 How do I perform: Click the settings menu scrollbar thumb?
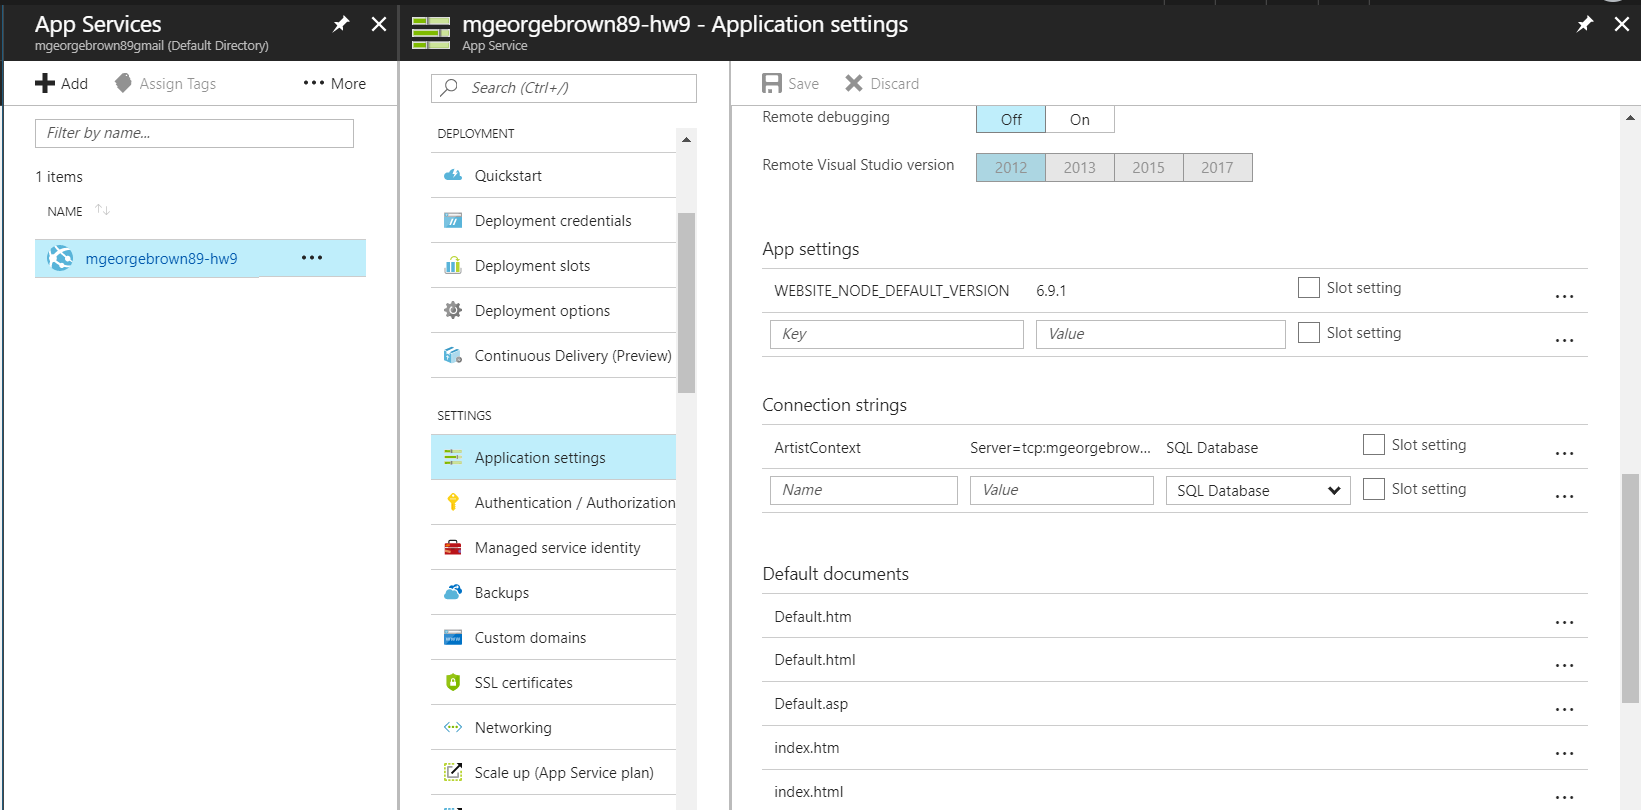click(x=686, y=303)
